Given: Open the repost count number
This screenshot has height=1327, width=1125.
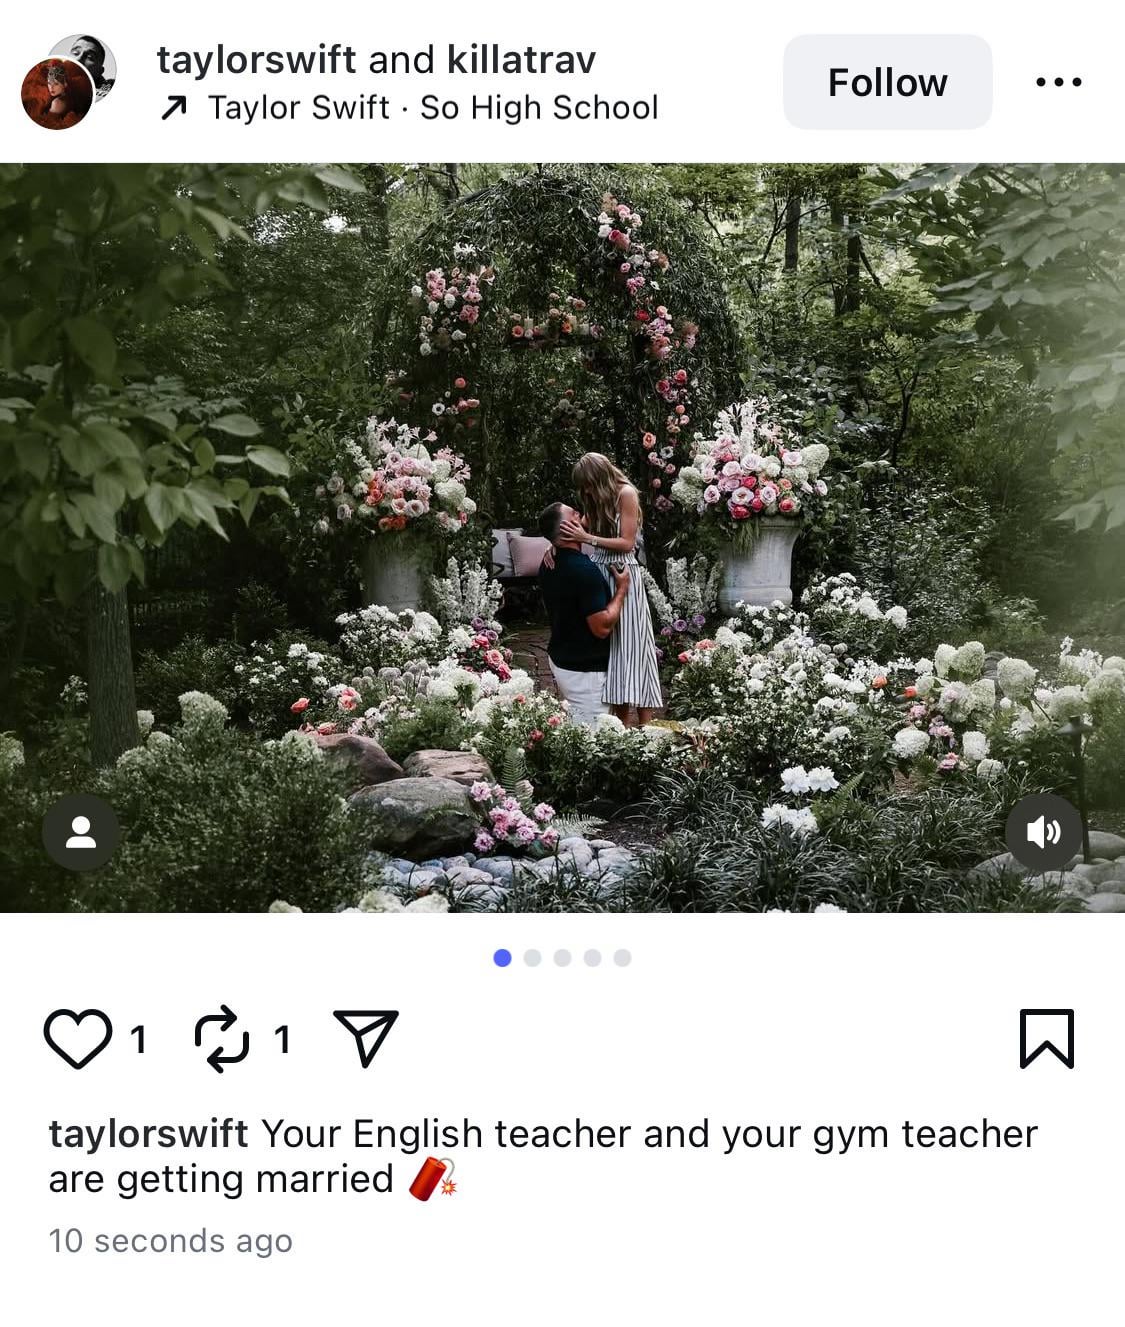Looking at the screenshot, I should (x=283, y=1040).
